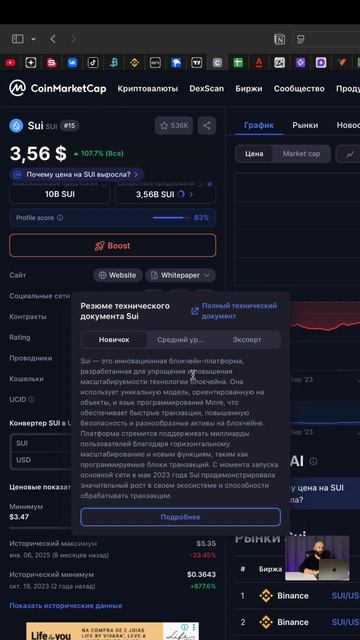Open the blue B coin bookmark icon
The width and height of the screenshot is (360, 640).
[x=114, y=62]
